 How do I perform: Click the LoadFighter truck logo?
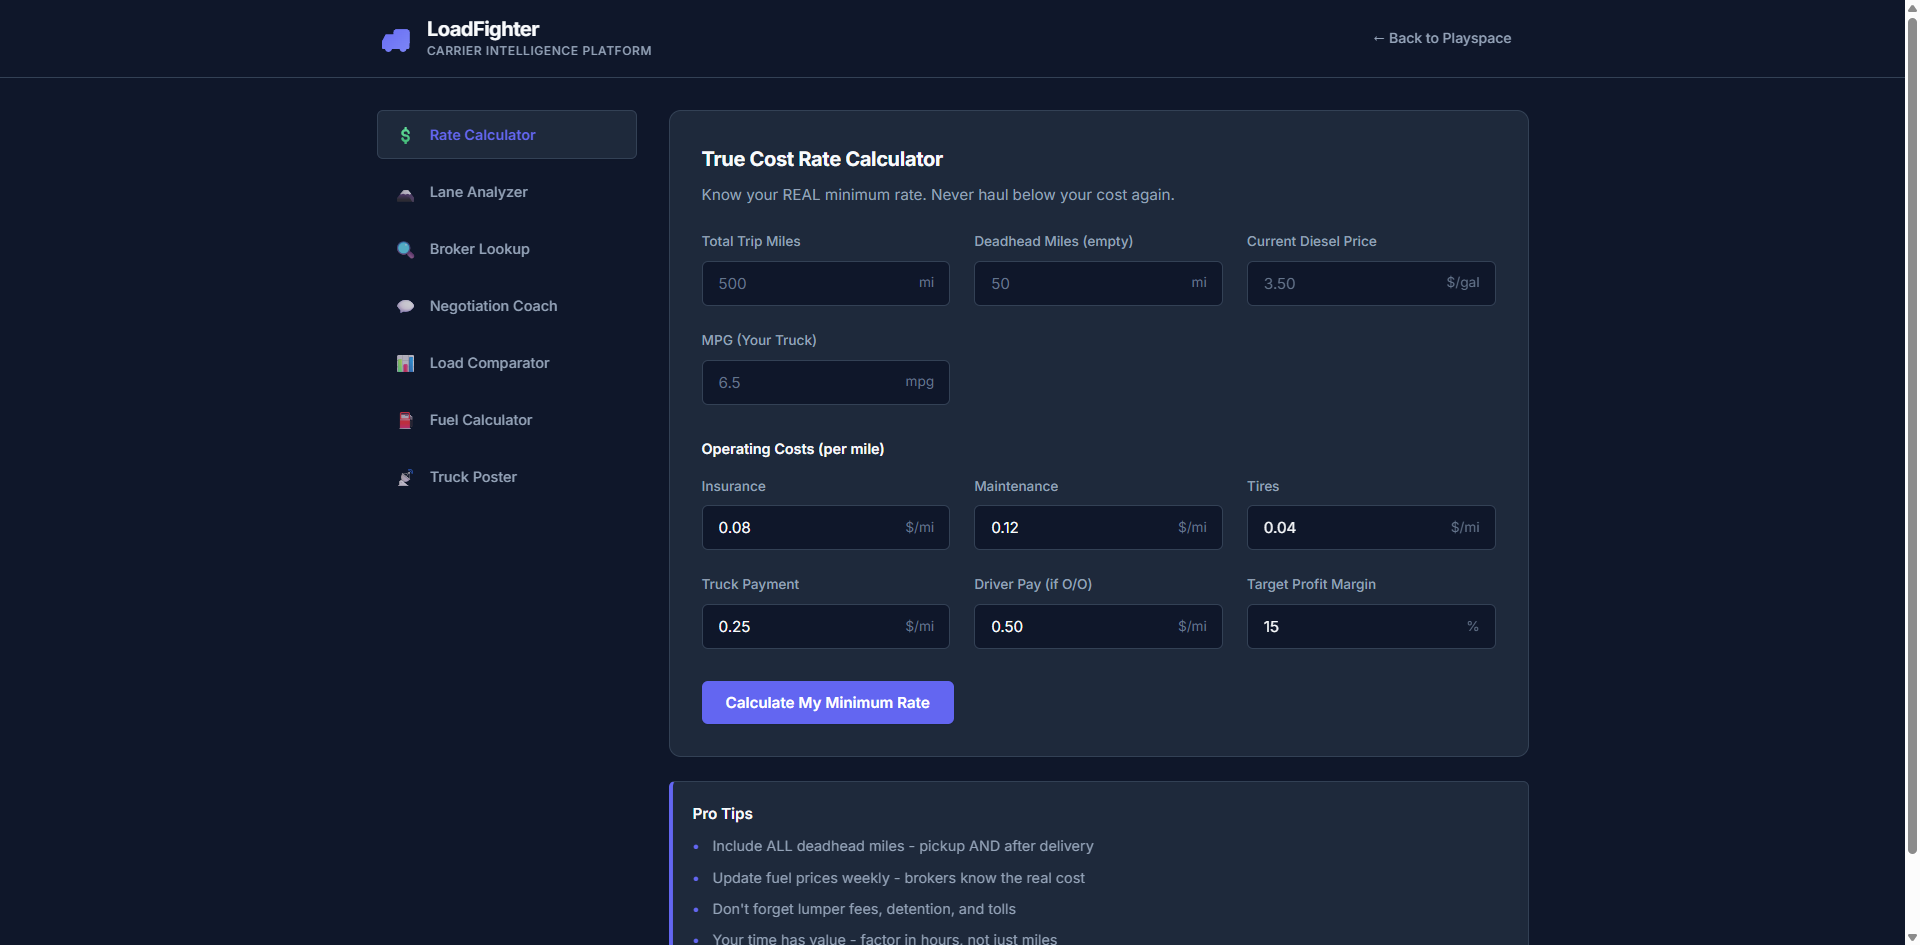[x=396, y=38]
